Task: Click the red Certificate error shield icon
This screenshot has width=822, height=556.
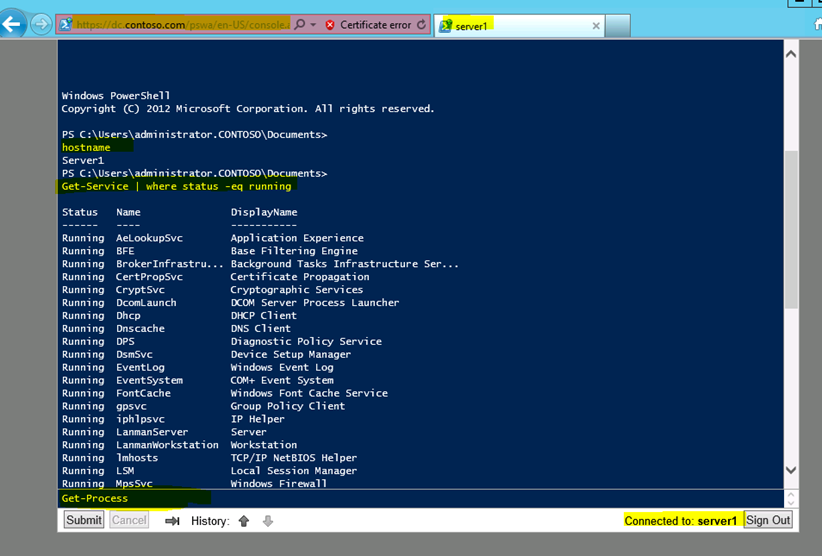Action: (x=330, y=25)
